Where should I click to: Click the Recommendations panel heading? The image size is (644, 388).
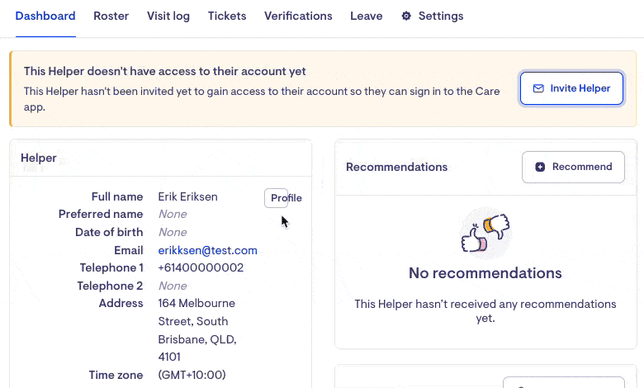click(x=397, y=167)
